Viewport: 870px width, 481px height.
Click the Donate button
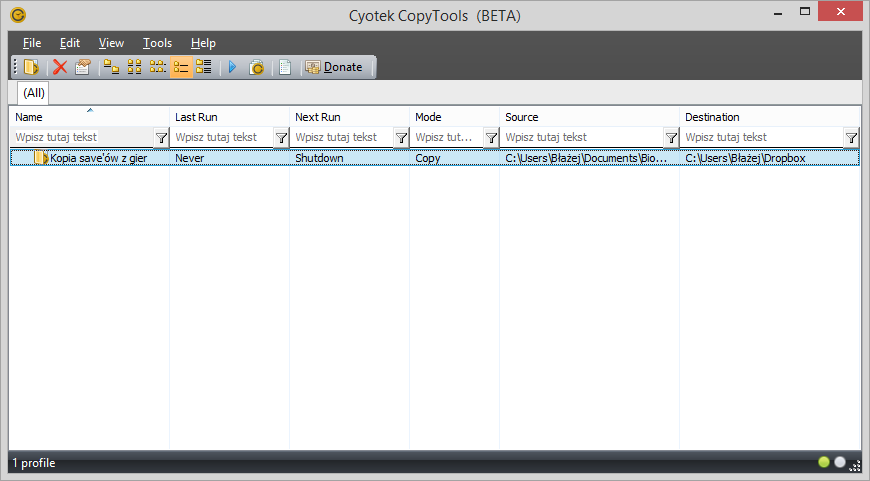(x=335, y=67)
